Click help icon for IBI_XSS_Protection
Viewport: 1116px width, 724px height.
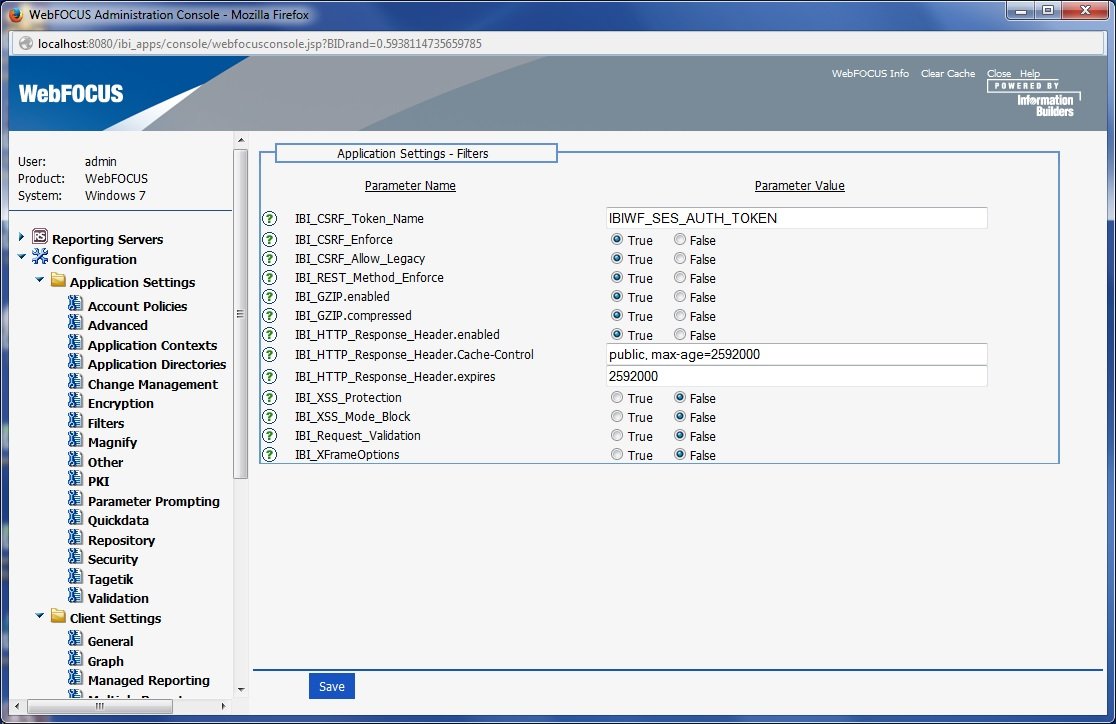pyautogui.click(x=269, y=398)
